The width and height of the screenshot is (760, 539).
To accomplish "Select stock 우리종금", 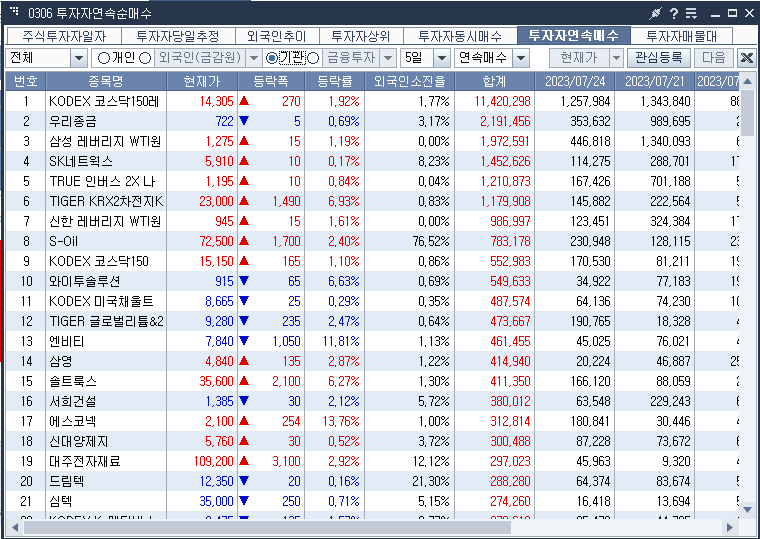I will (73, 121).
